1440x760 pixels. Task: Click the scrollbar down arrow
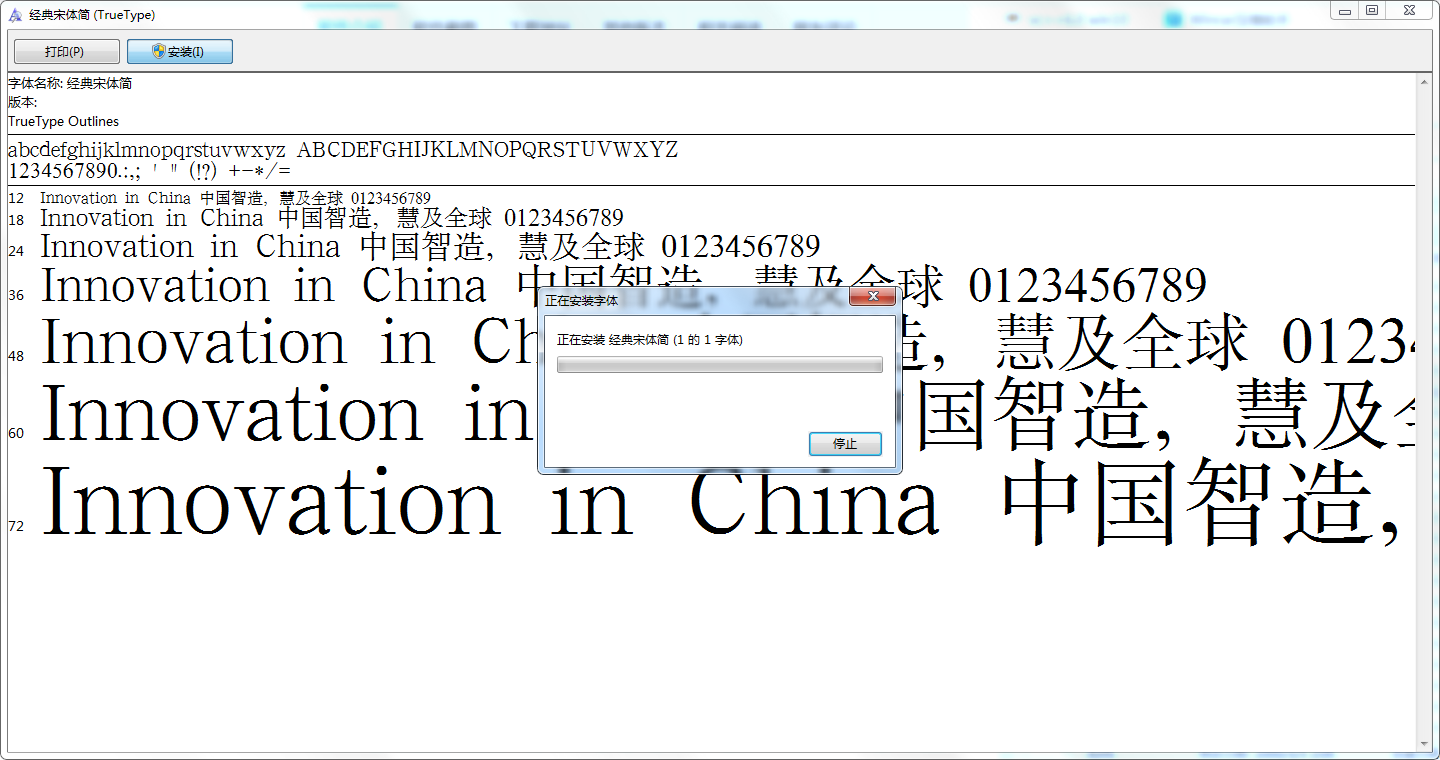1424,743
